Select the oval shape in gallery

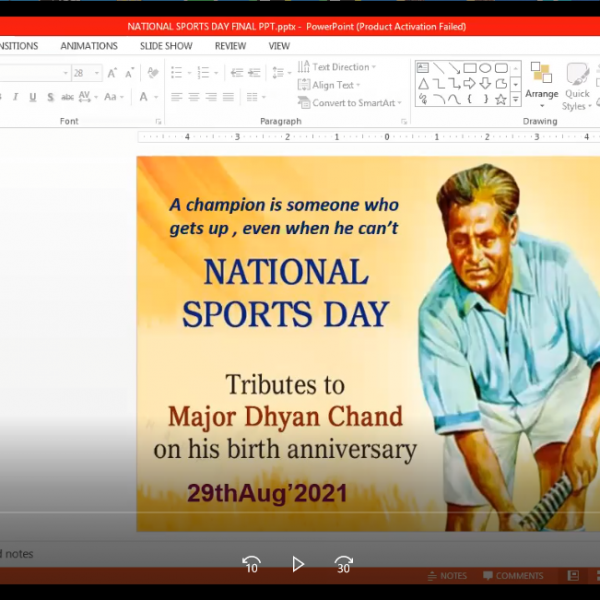[486, 68]
